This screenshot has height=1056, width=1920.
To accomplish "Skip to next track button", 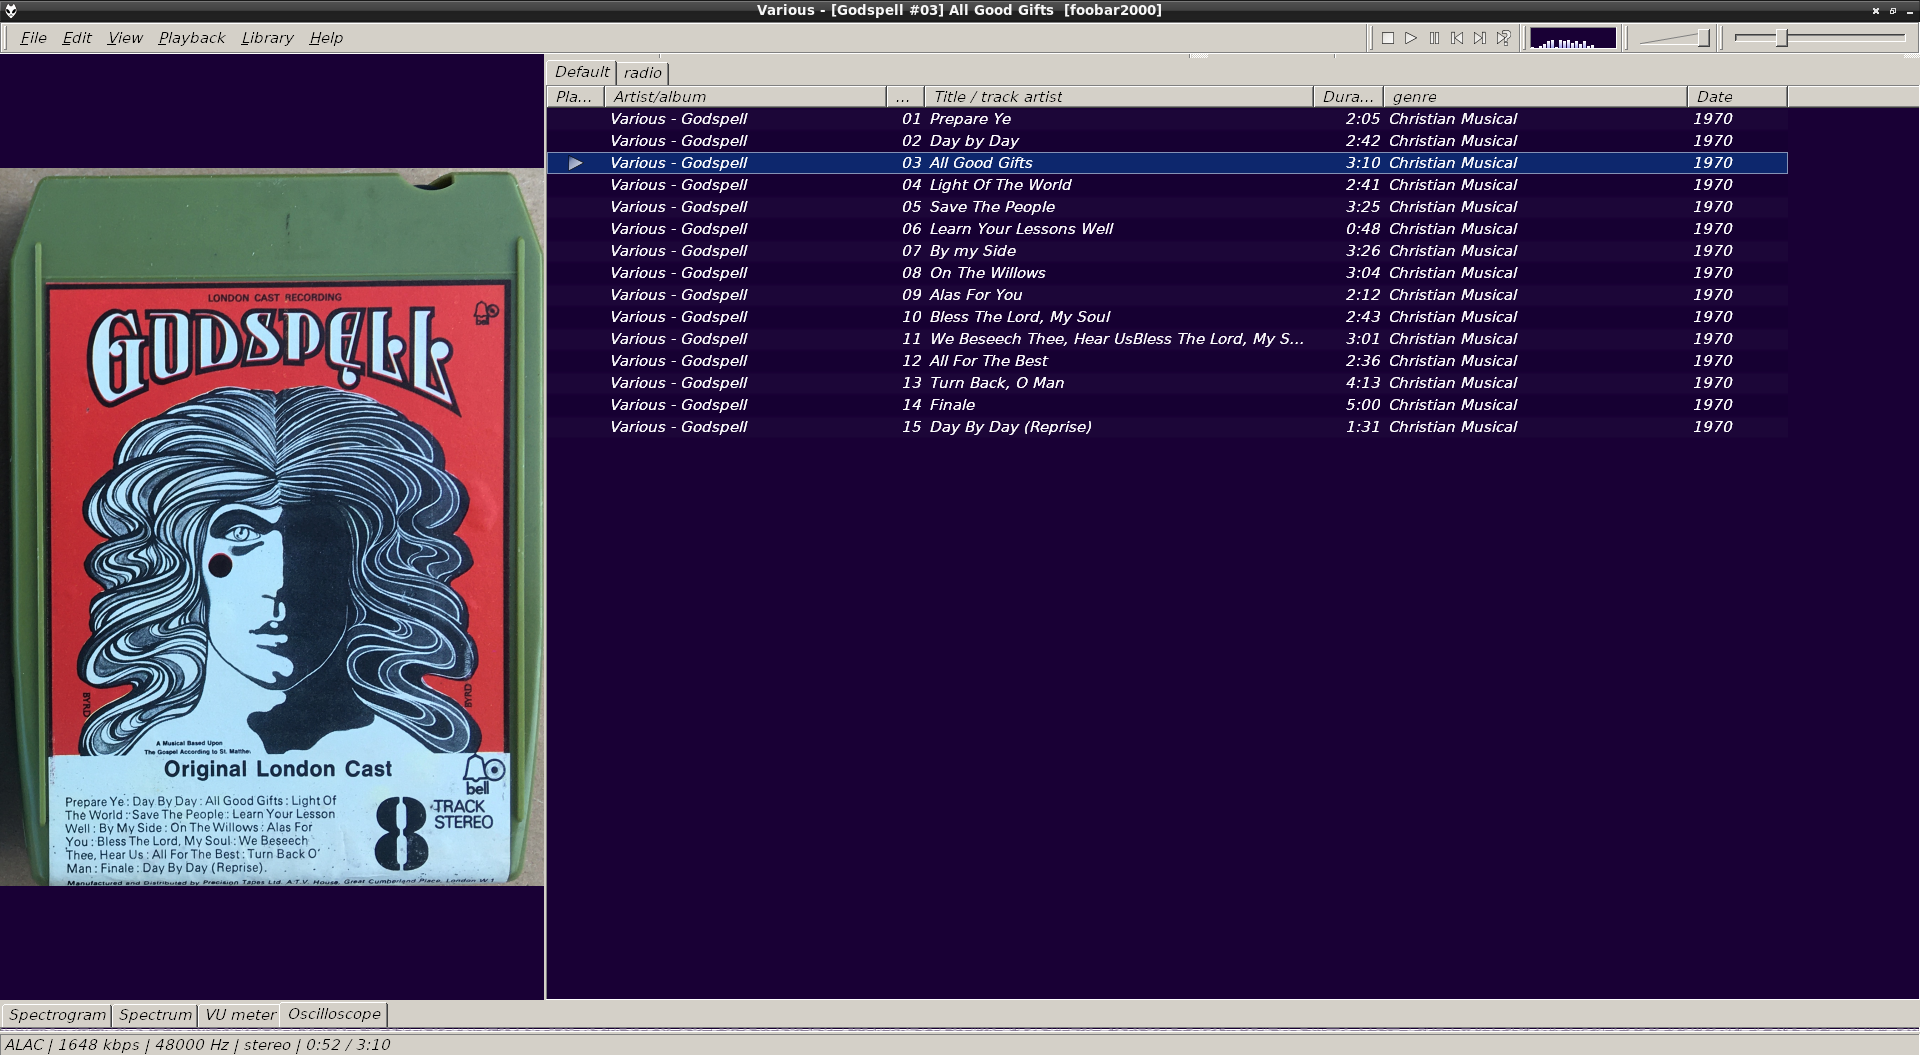I will point(1480,38).
